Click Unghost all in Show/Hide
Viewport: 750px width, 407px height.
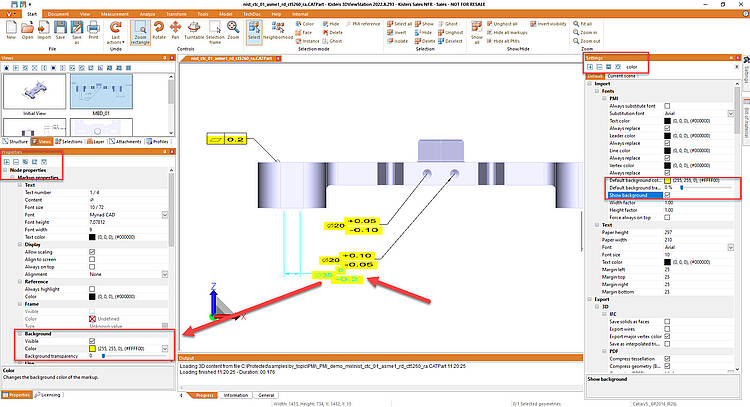pos(502,24)
